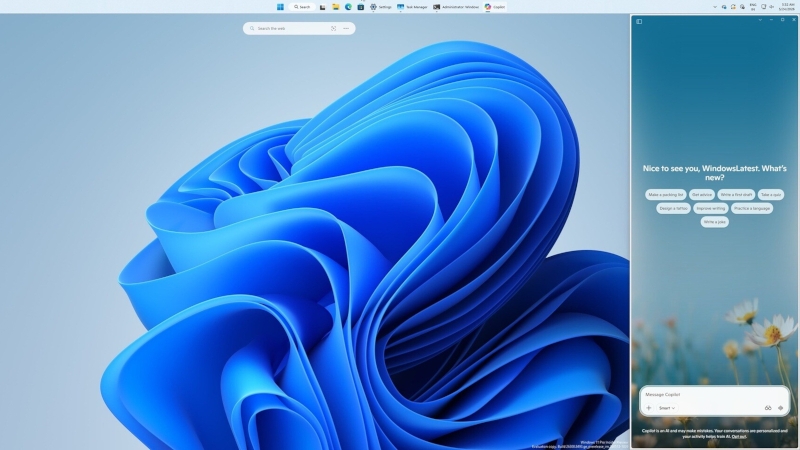Click the orange-badged icon in the system tray
The width and height of the screenshot is (800, 450).
click(733, 7)
